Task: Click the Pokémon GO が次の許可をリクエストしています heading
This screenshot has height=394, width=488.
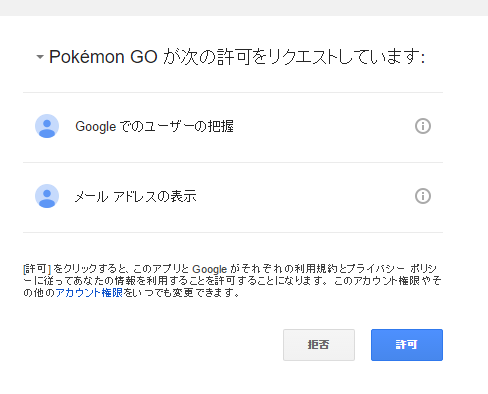Action: [x=237, y=57]
